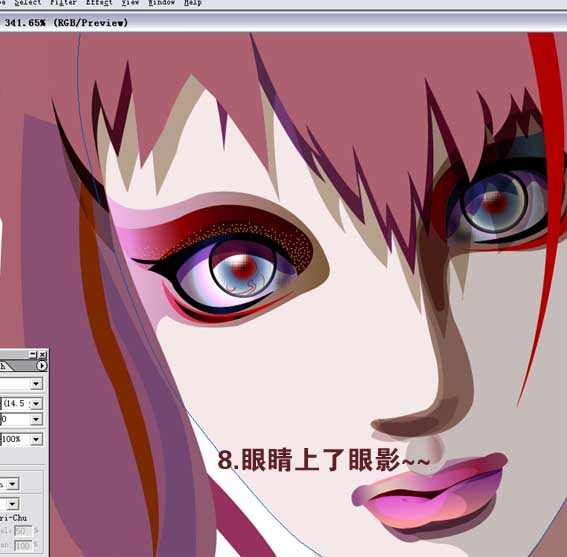Open the Help menu
Screen dimensions: 567x557
click(x=193, y=3)
